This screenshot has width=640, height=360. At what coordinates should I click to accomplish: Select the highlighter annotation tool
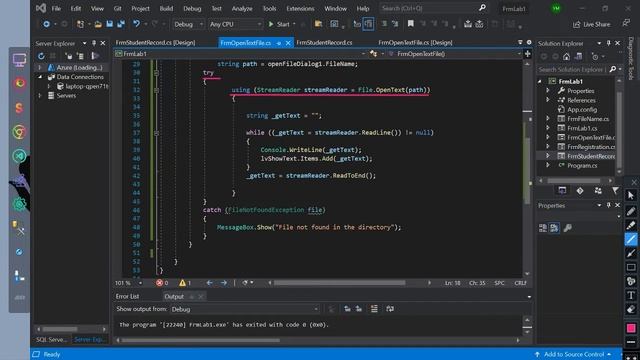[x=631, y=225]
